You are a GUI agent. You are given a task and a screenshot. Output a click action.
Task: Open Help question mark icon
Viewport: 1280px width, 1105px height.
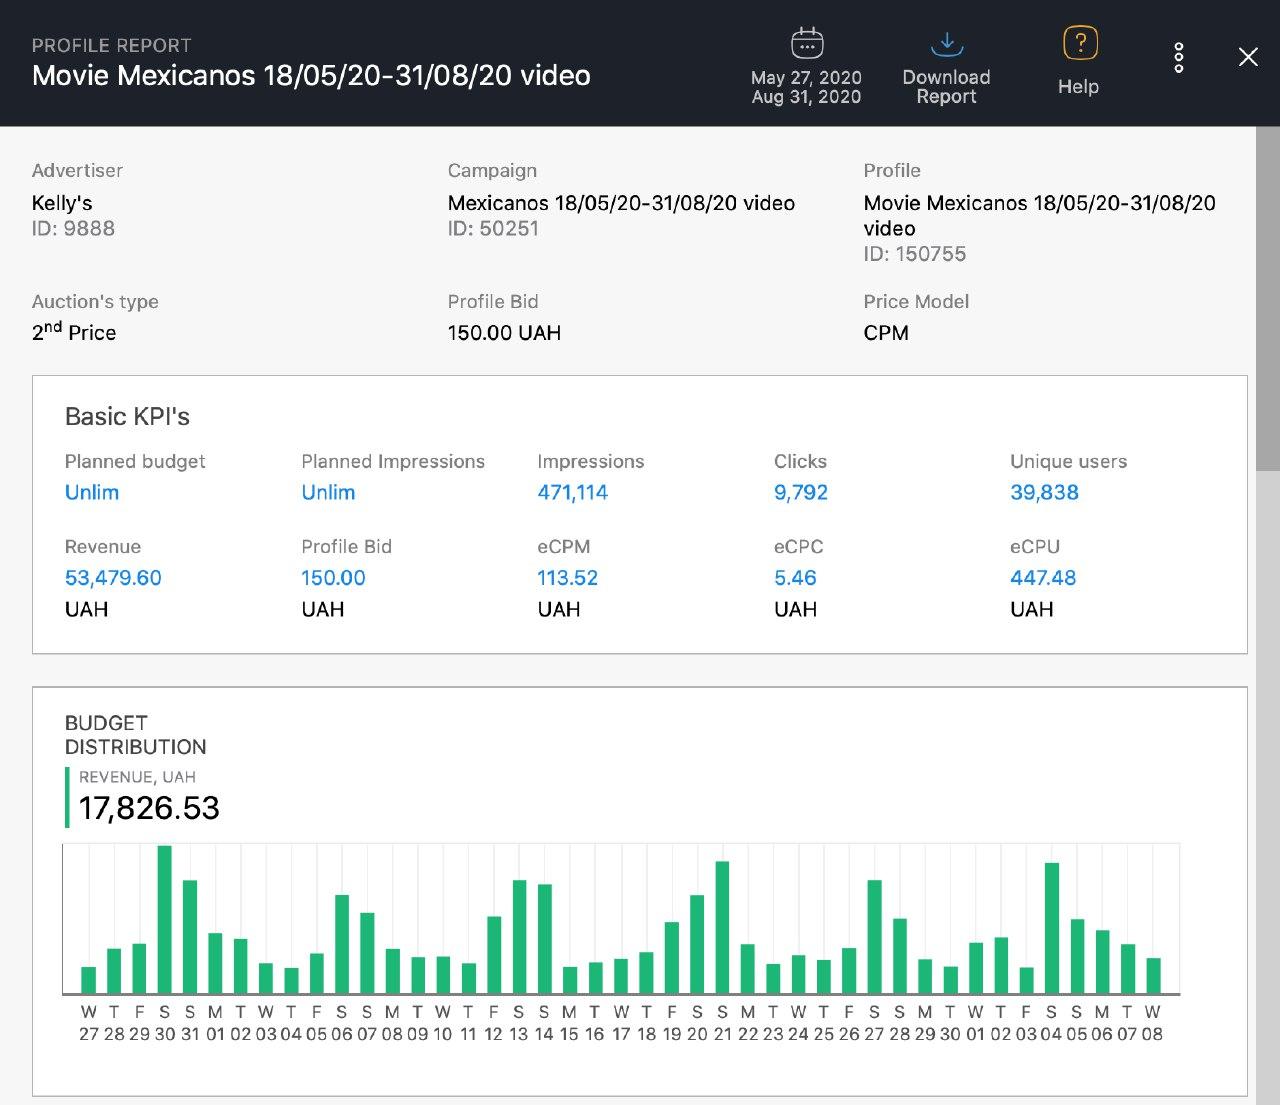(1079, 43)
